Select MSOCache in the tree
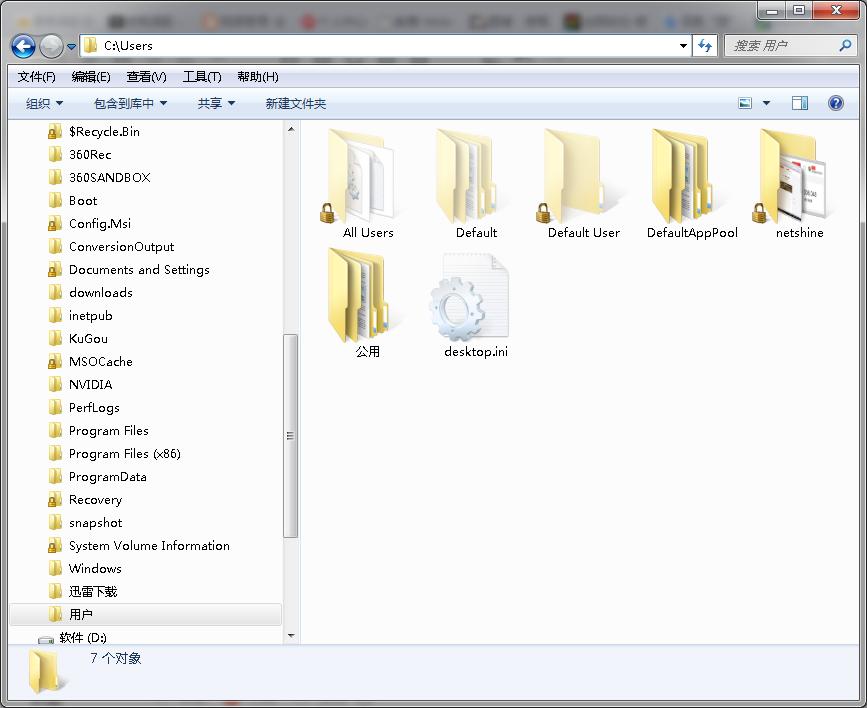 (101, 362)
